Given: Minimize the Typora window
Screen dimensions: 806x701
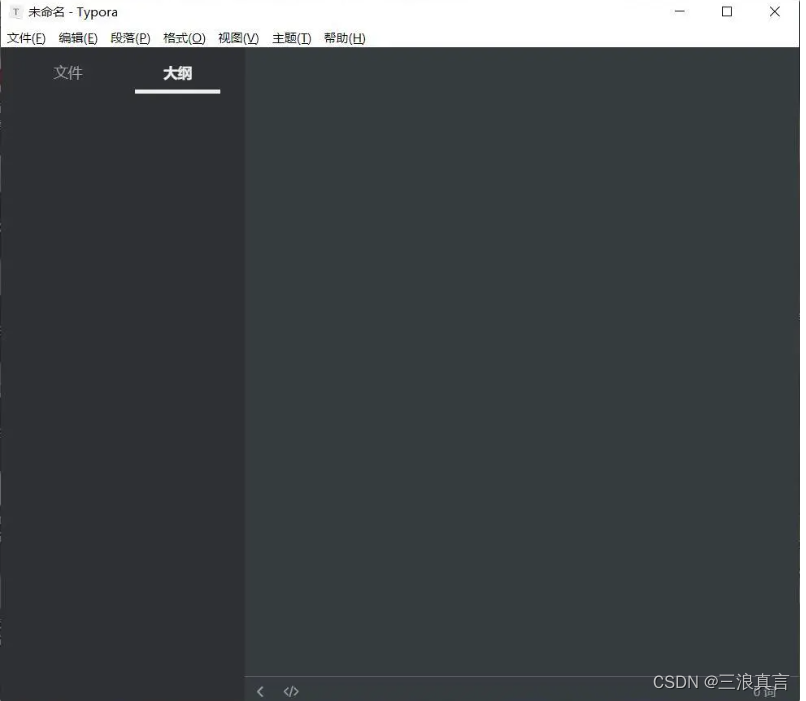Looking at the screenshot, I should pos(679,12).
